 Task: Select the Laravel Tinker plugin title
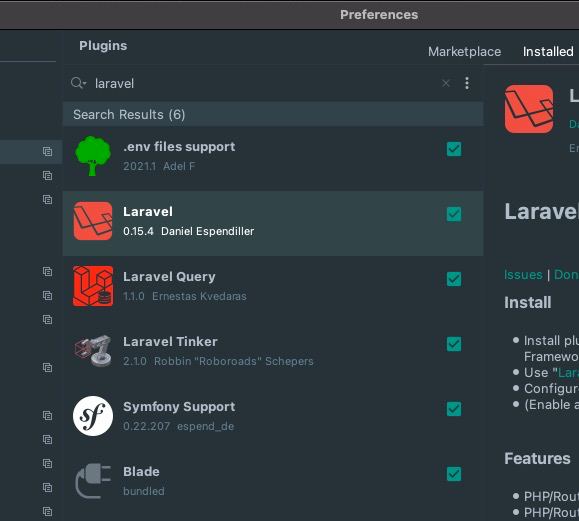coord(170,342)
